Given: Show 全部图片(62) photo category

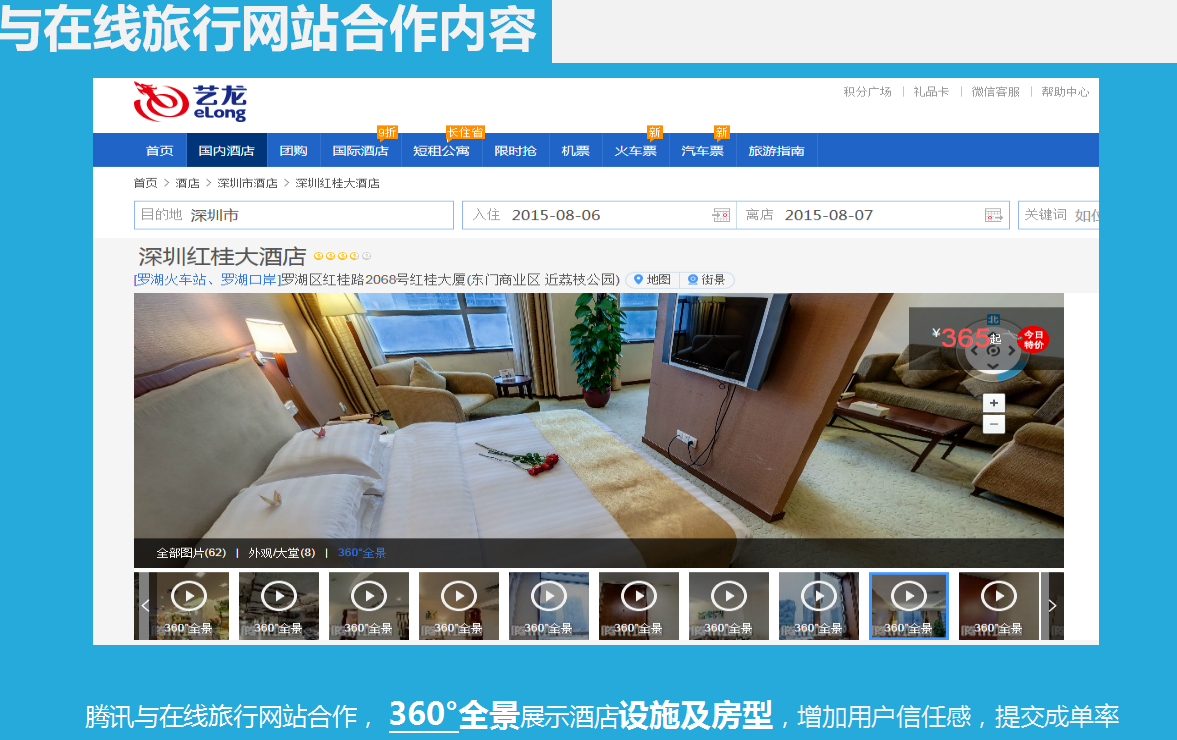Looking at the screenshot, I should pyautogui.click(x=190, y=552).
